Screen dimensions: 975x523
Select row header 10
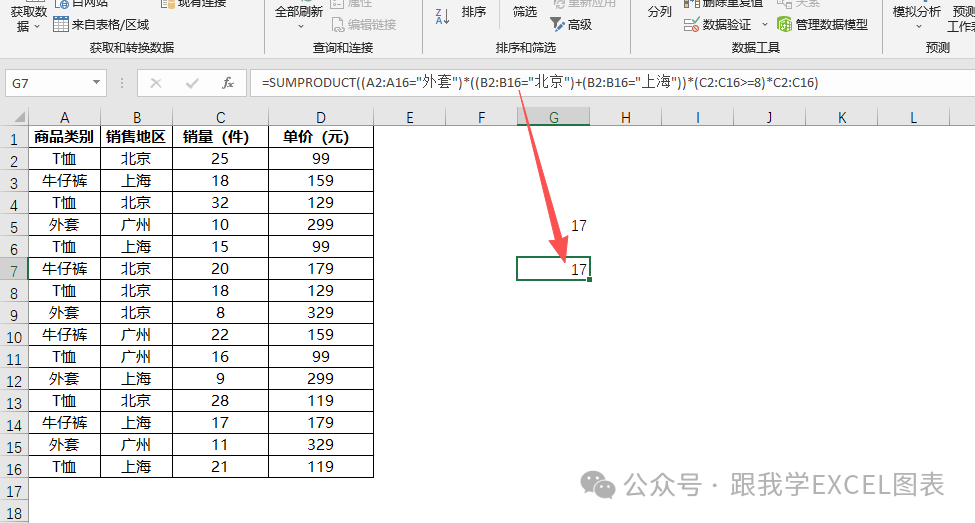[14, 337]
